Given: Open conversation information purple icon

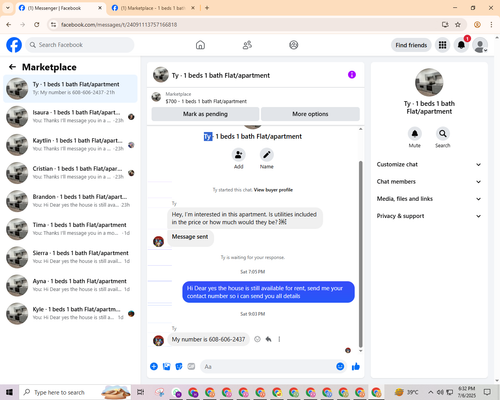Looking at the screenshot, I should click(x=352, y=75).
